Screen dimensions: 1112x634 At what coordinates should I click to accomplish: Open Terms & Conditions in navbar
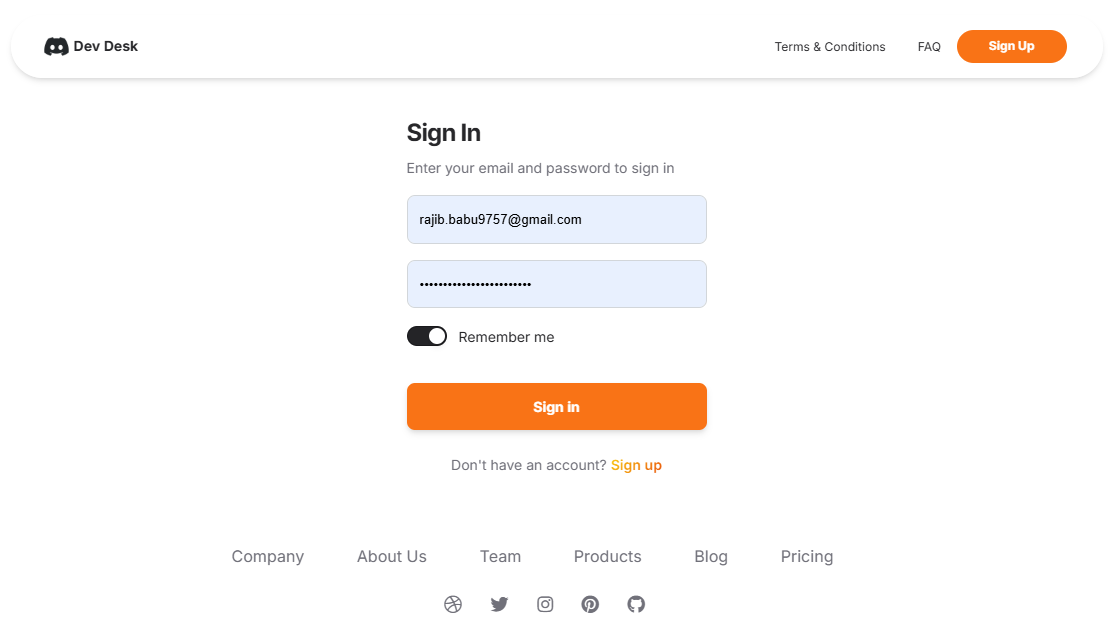(x=830, y=47)
